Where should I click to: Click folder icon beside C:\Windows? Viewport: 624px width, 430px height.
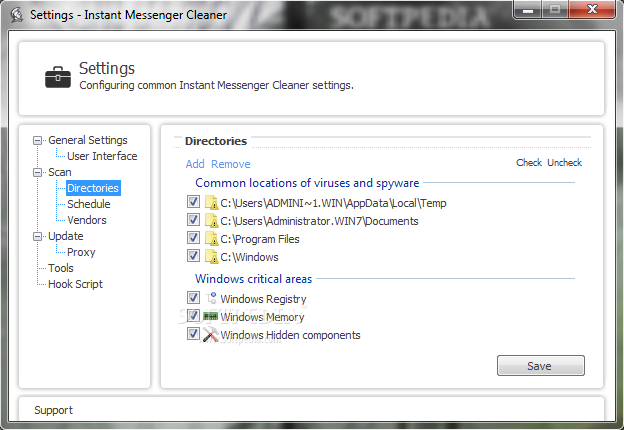coord(211,257)
